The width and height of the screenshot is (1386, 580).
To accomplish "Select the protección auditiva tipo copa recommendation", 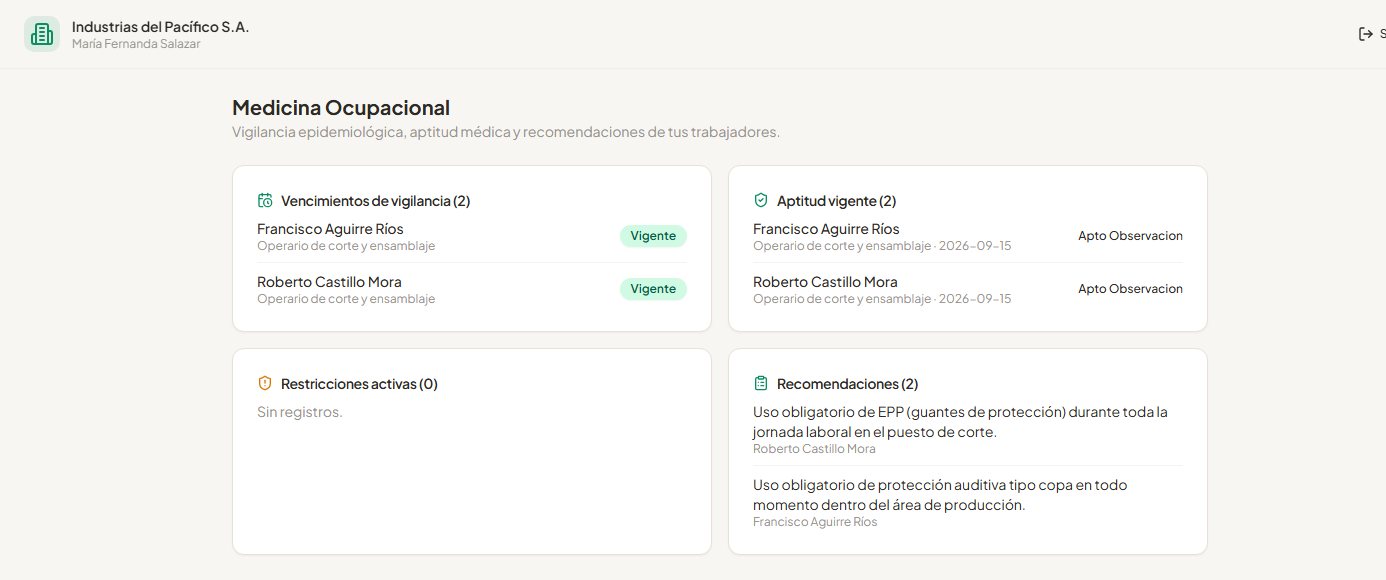I will click(x=940, y=495).
